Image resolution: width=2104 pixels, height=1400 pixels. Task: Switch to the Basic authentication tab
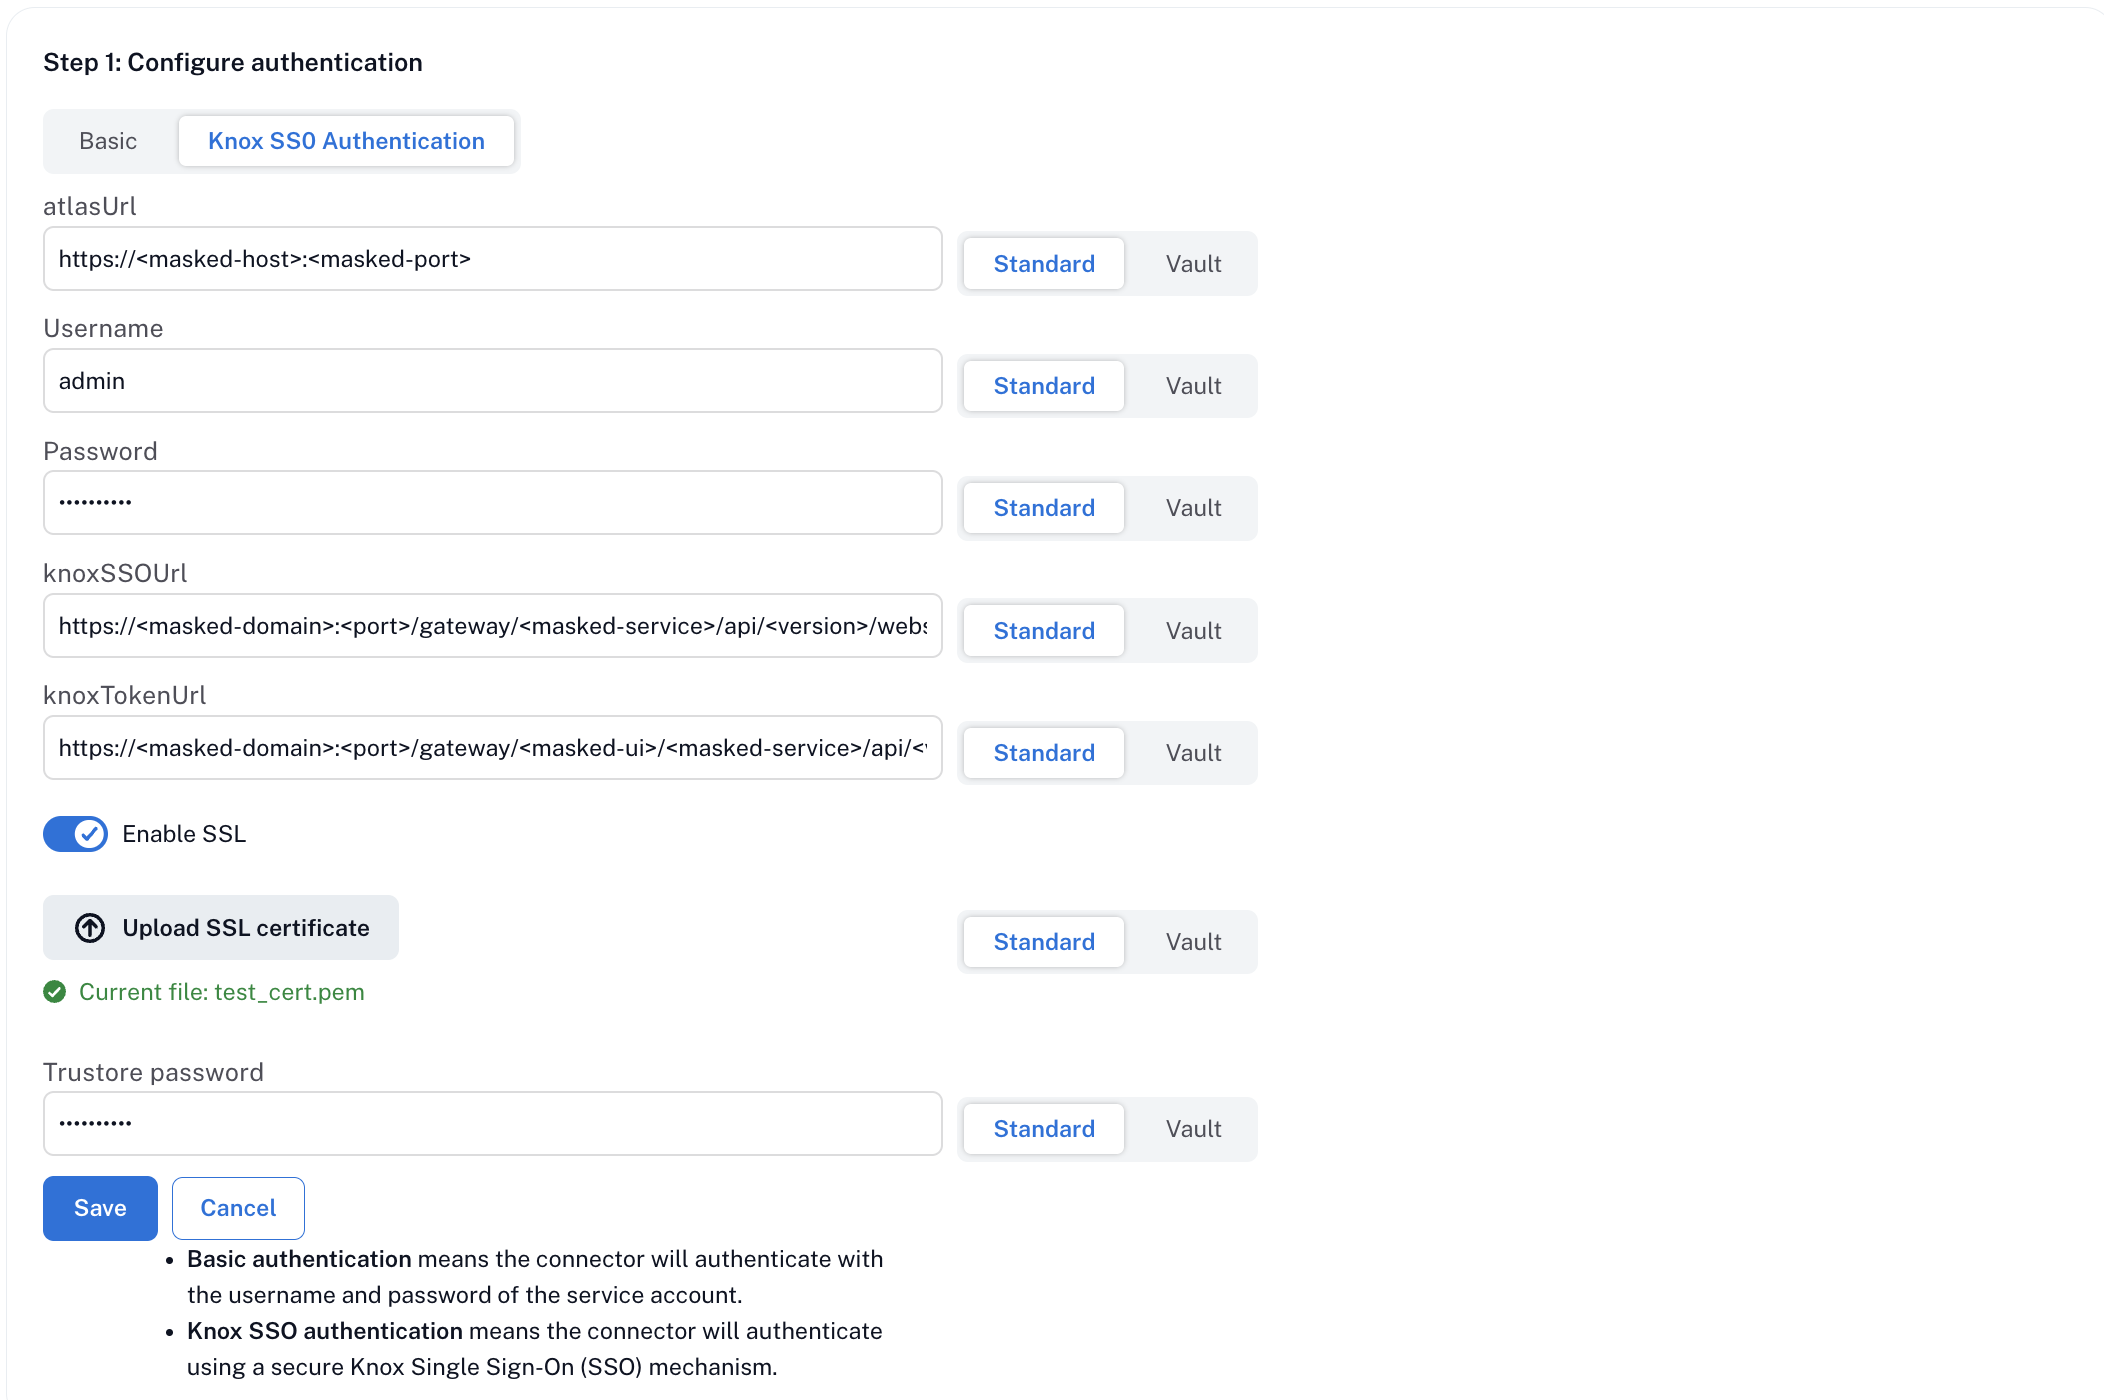(108, 141)
